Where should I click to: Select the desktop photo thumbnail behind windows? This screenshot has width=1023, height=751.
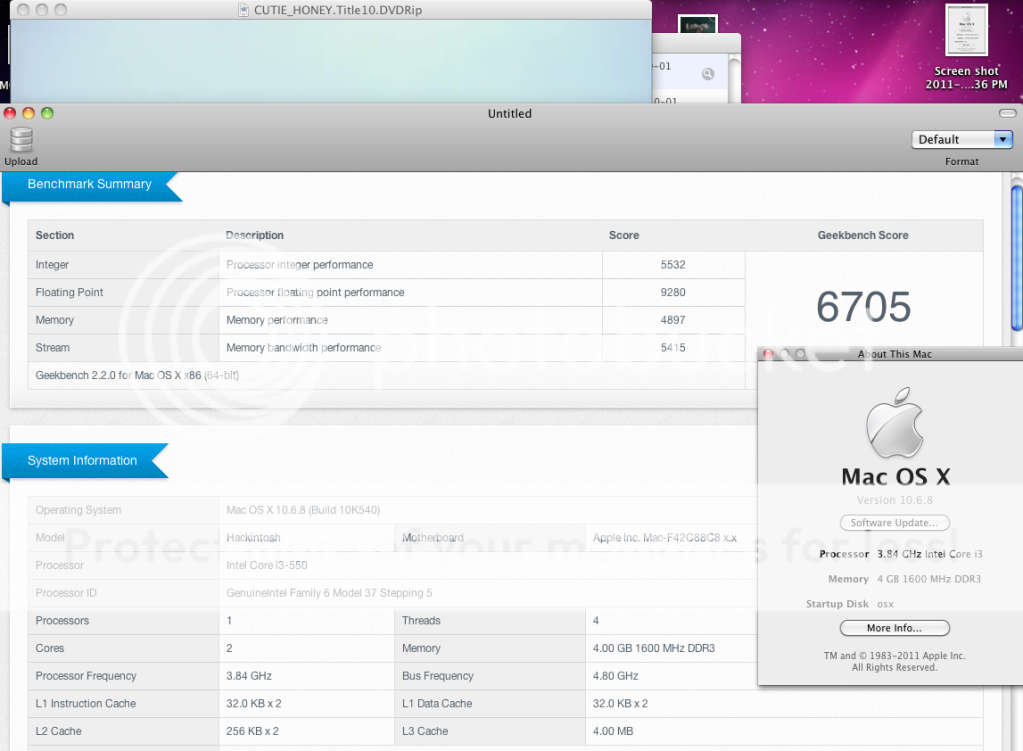(x=698, y=25)
